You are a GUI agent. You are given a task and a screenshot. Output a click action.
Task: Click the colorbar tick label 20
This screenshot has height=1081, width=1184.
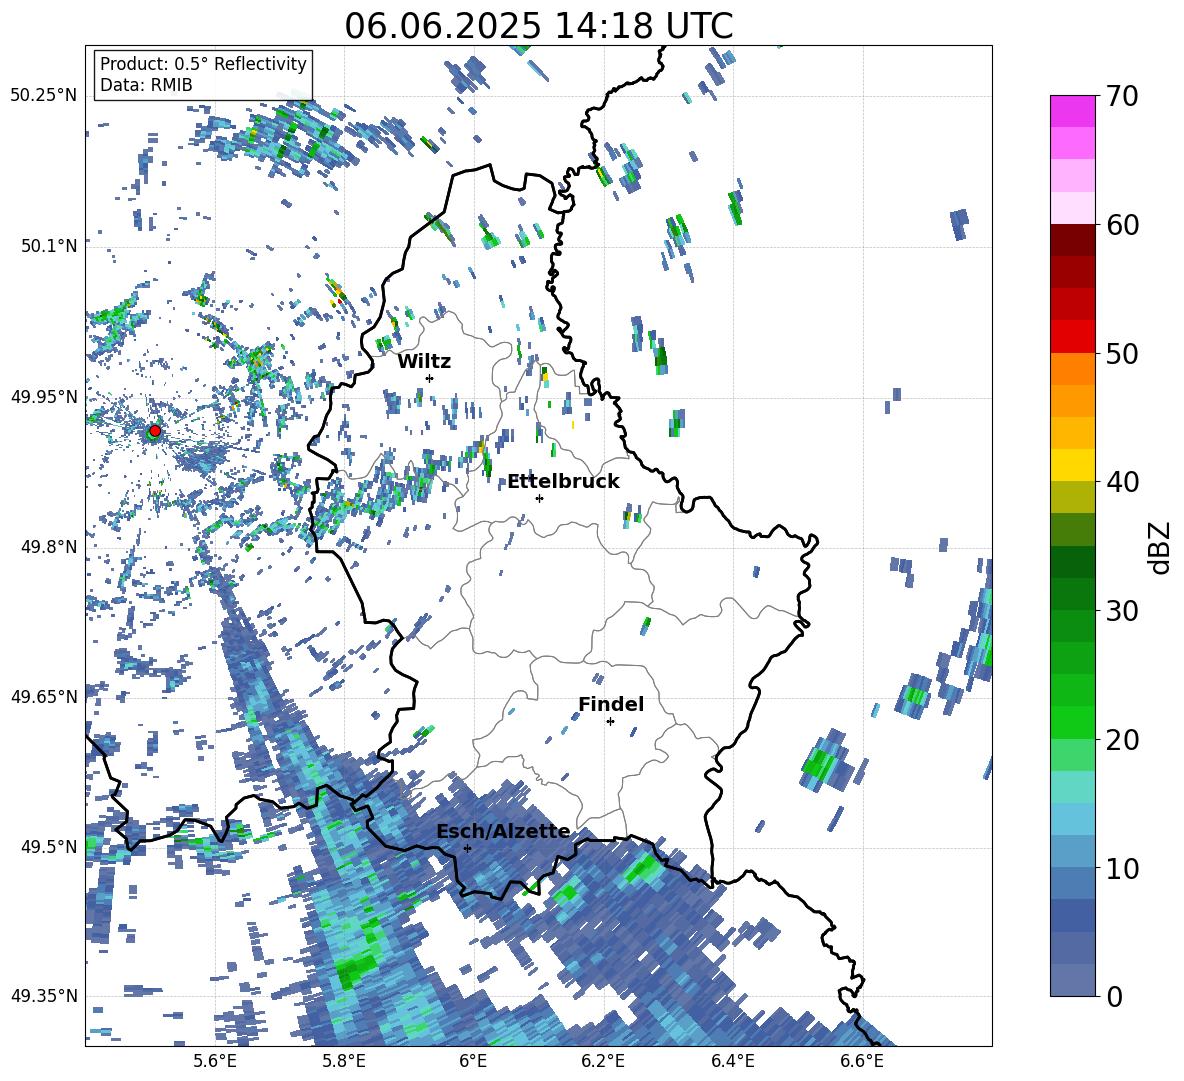pyautogui.click(x=1122, y=740)
